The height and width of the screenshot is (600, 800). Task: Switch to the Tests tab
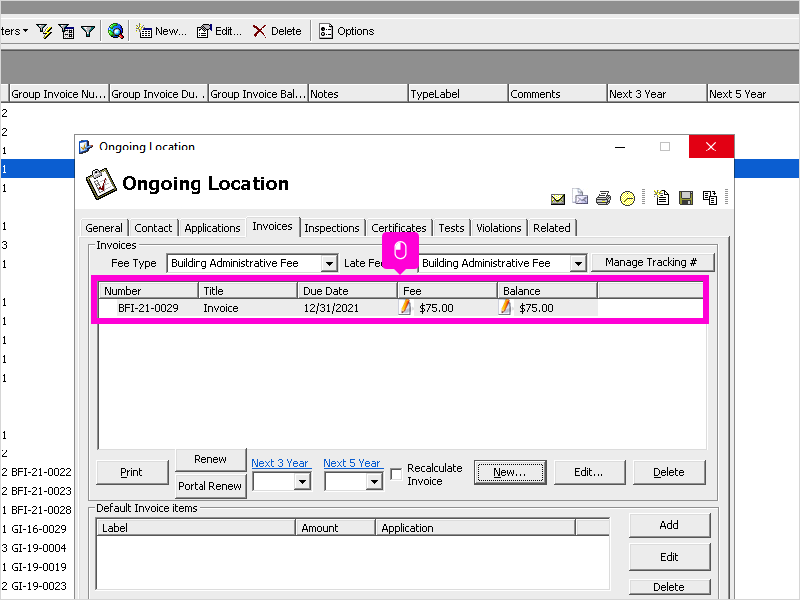pyautogui.click(x=452, y=228)
